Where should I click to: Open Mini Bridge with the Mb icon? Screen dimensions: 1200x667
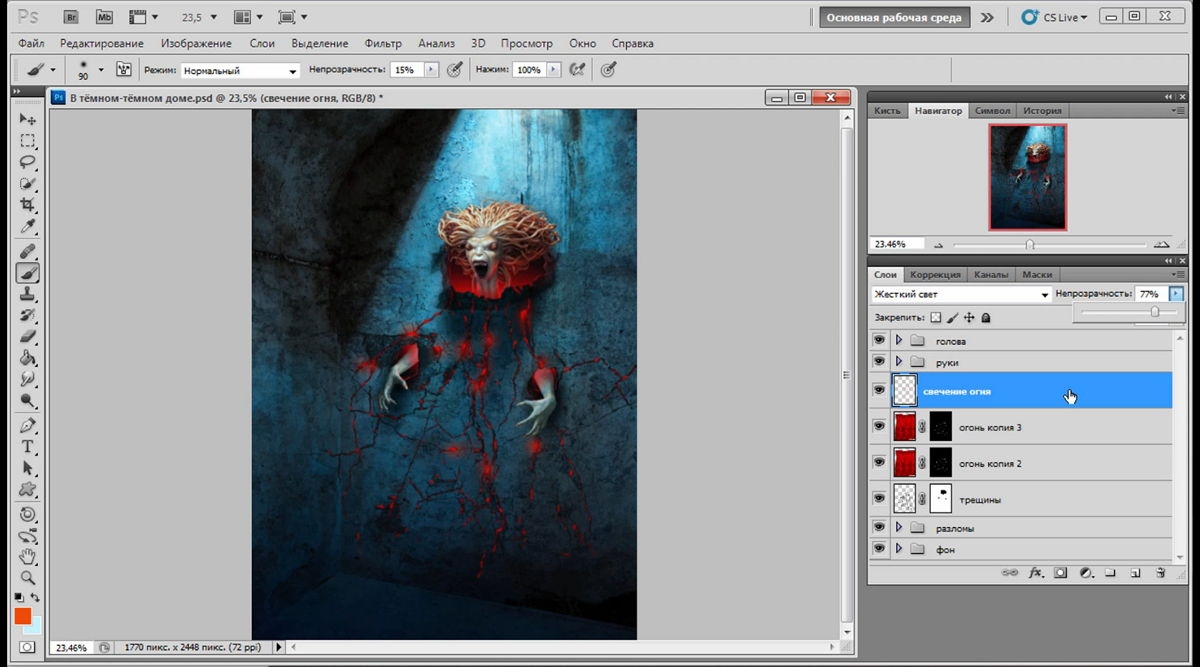(x=104, y=17)
